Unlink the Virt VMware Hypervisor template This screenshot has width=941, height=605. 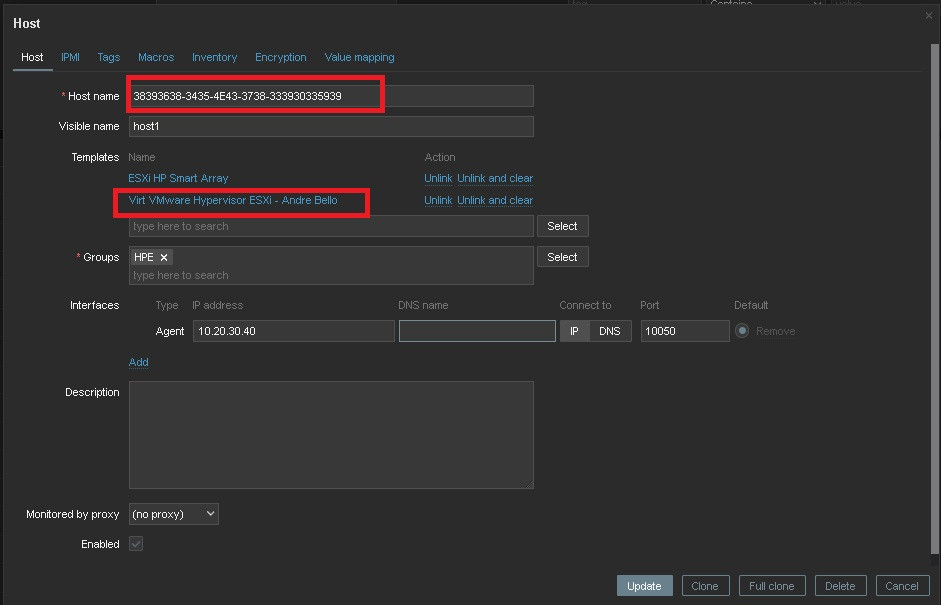click(438, 200)
